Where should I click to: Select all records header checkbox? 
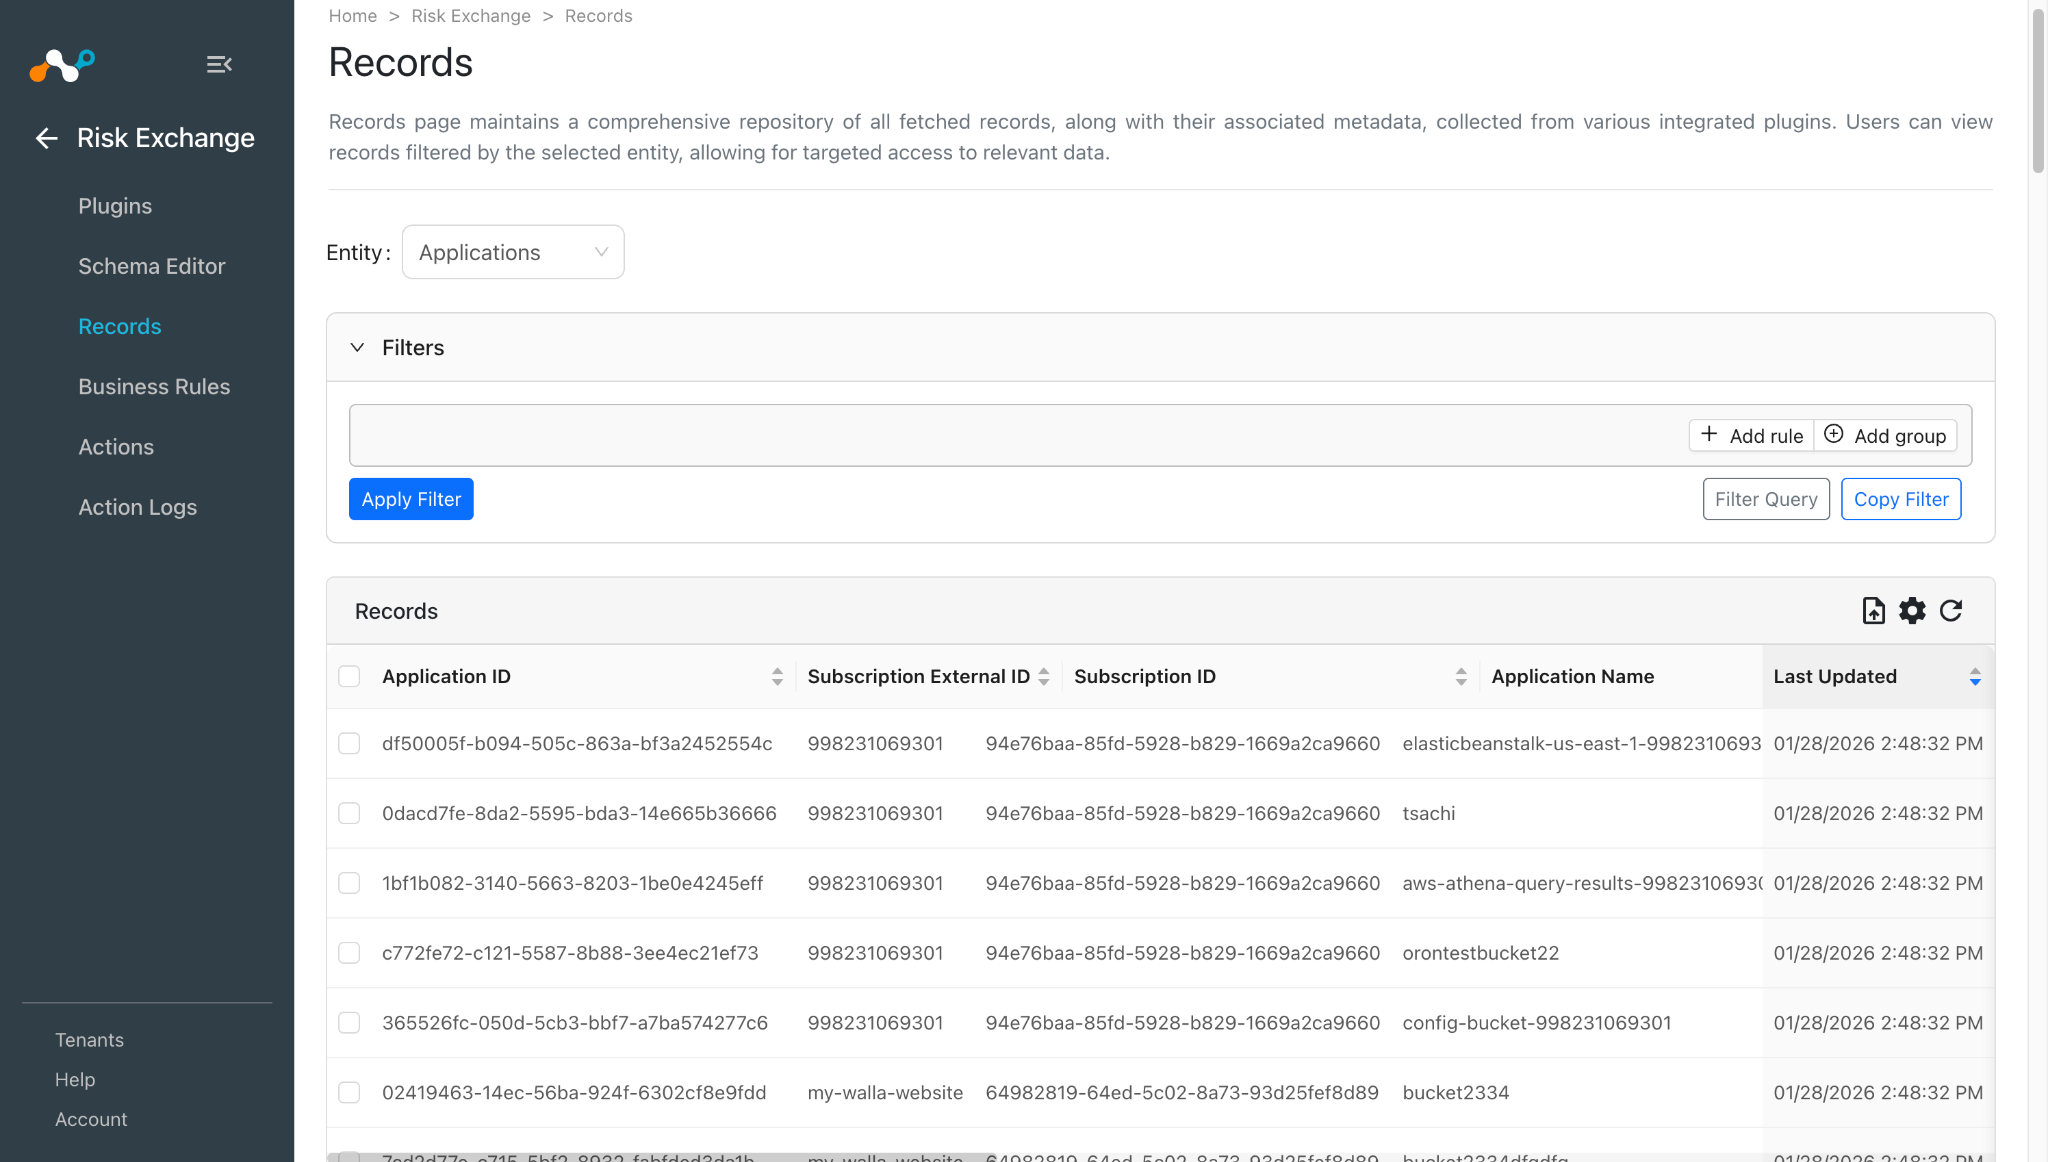[349, 677]
